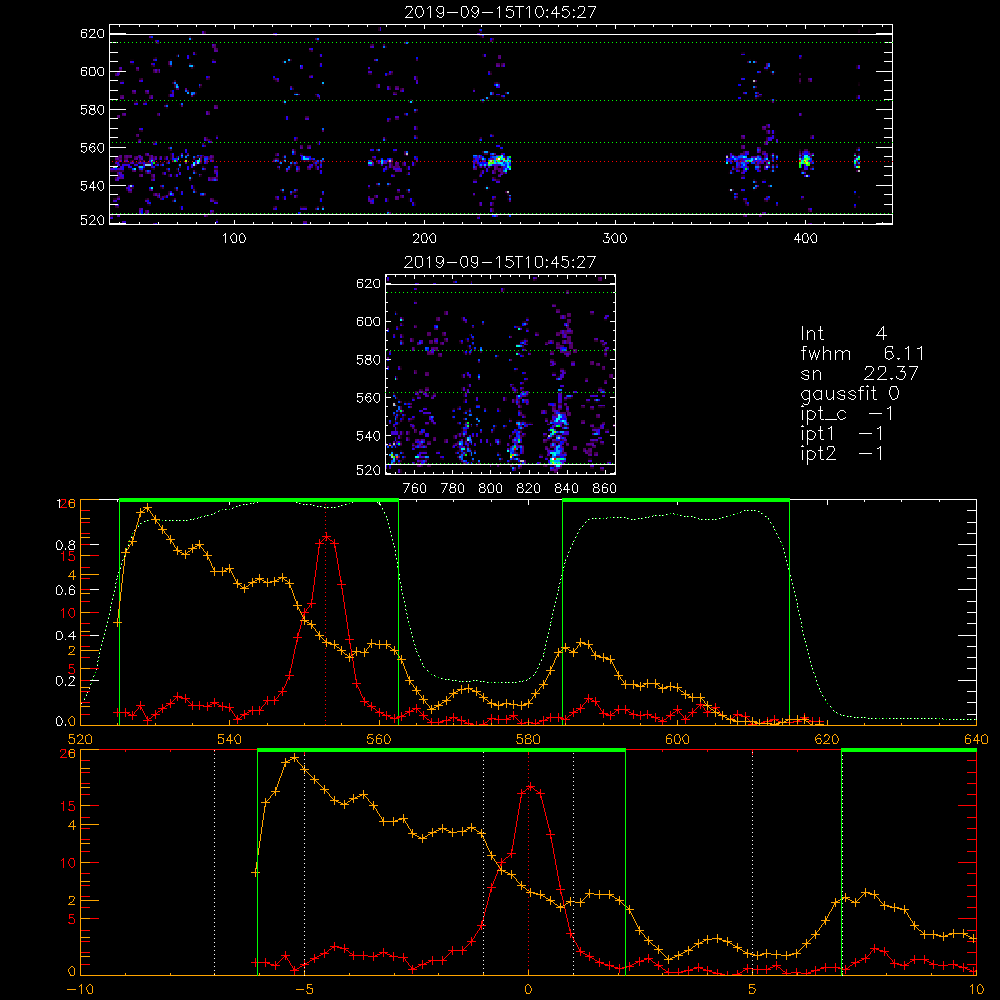Select the 'Int 4' readout line

pyautogui.click(x=843, y=334)
